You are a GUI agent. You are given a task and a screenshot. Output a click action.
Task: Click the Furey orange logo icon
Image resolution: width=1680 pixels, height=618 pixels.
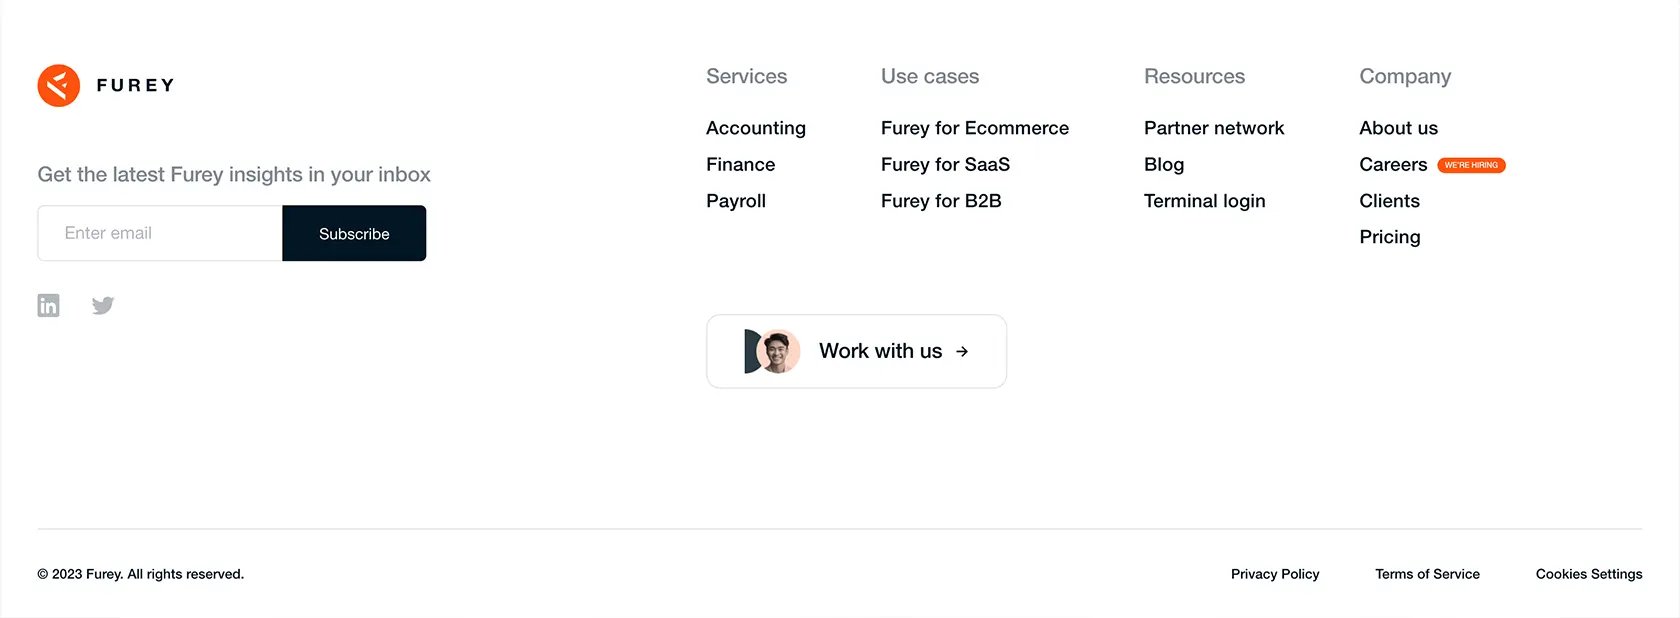click(x=59, y=86)
